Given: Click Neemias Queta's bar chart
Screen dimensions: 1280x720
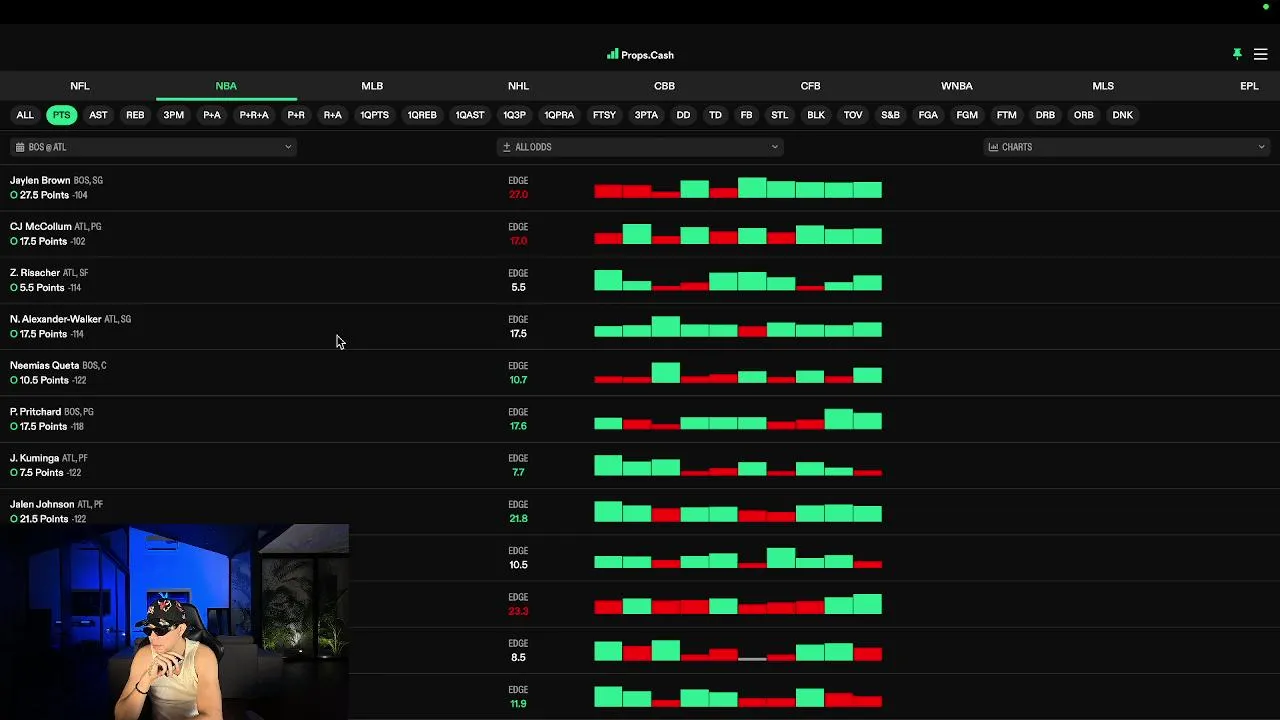Looking at the screenshot, I should coord(738,372).
